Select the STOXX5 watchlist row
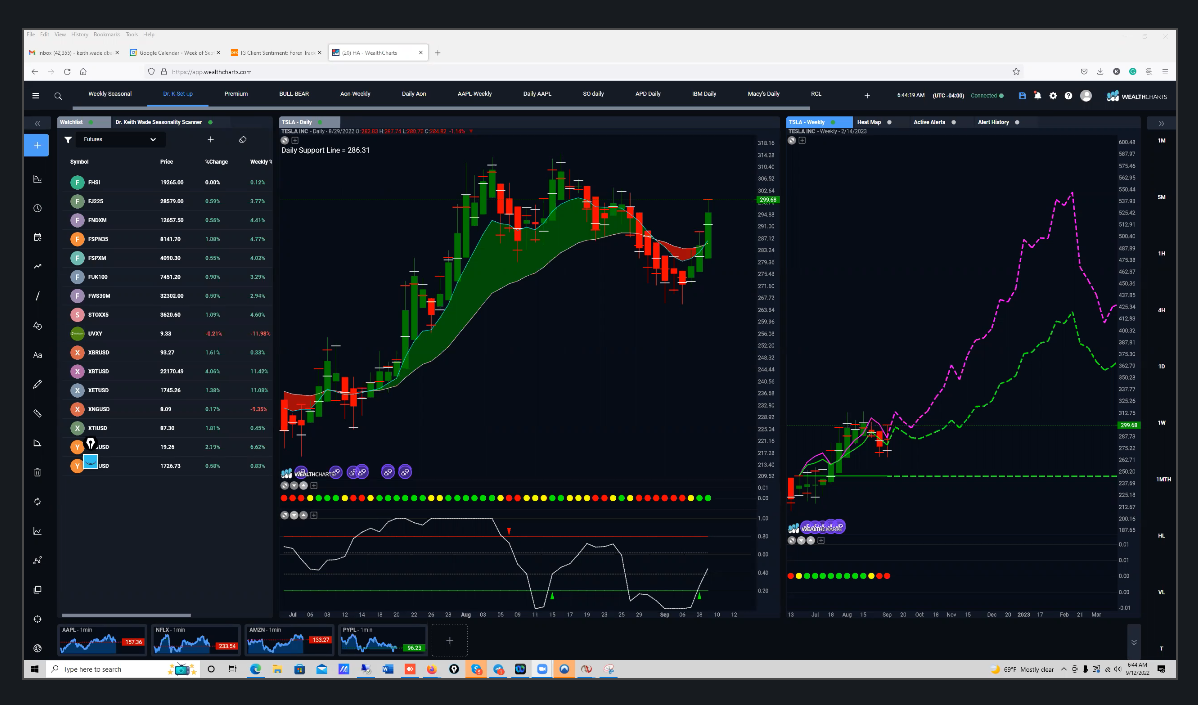 tap(167, 315)
